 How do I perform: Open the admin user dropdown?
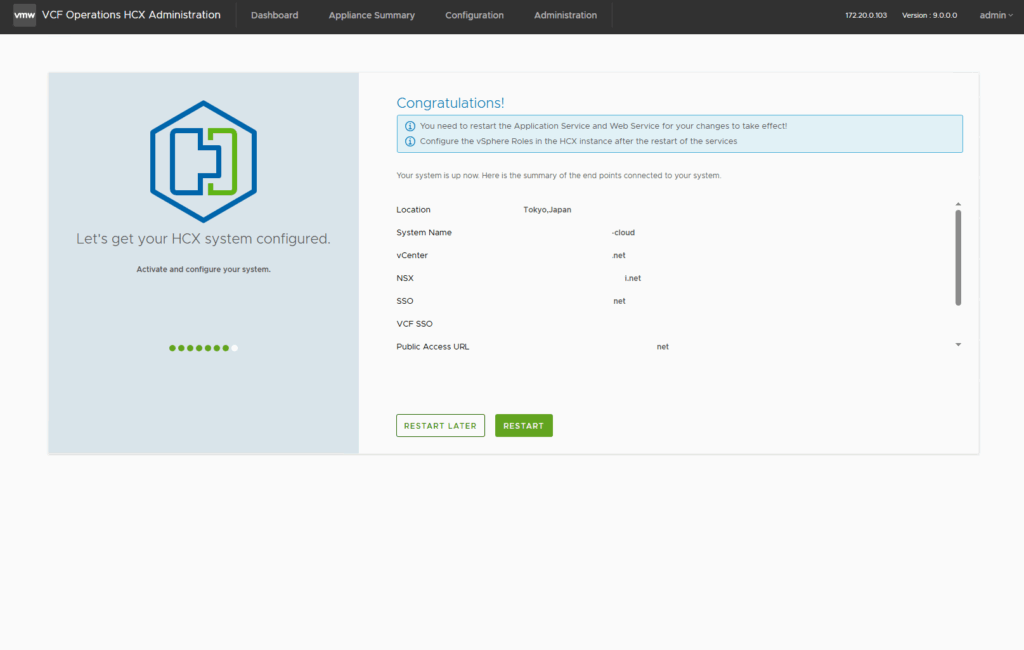tap(995, 15)
